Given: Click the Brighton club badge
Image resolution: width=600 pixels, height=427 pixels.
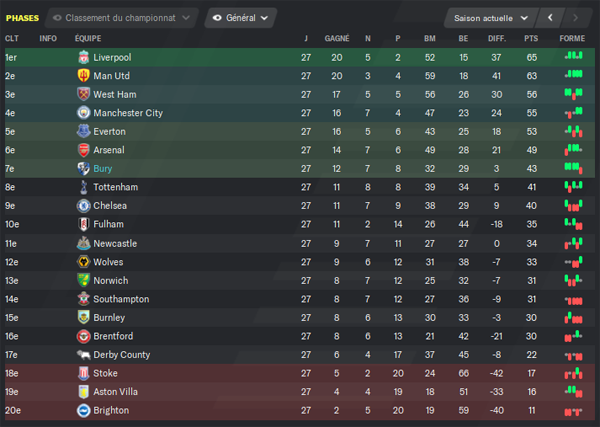Looking at the screenshot, I should pyautogui.click(x=83, y=411).
